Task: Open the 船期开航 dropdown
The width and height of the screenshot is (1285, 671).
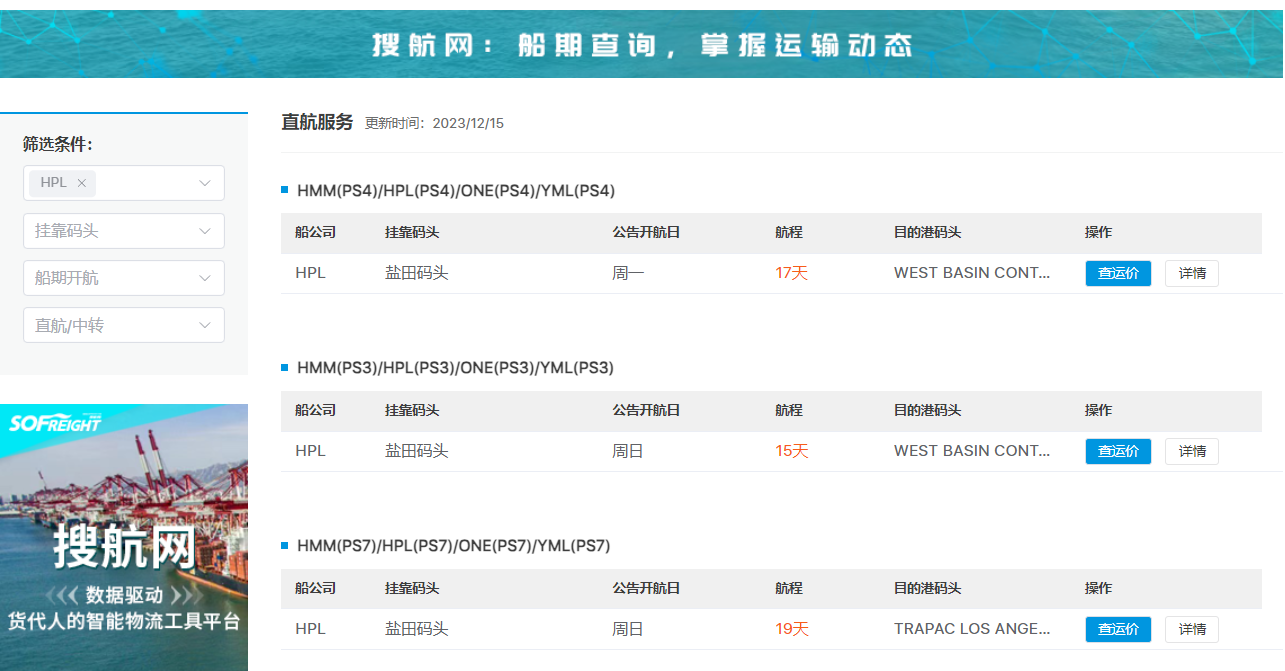Action: [x=124, y=278]
